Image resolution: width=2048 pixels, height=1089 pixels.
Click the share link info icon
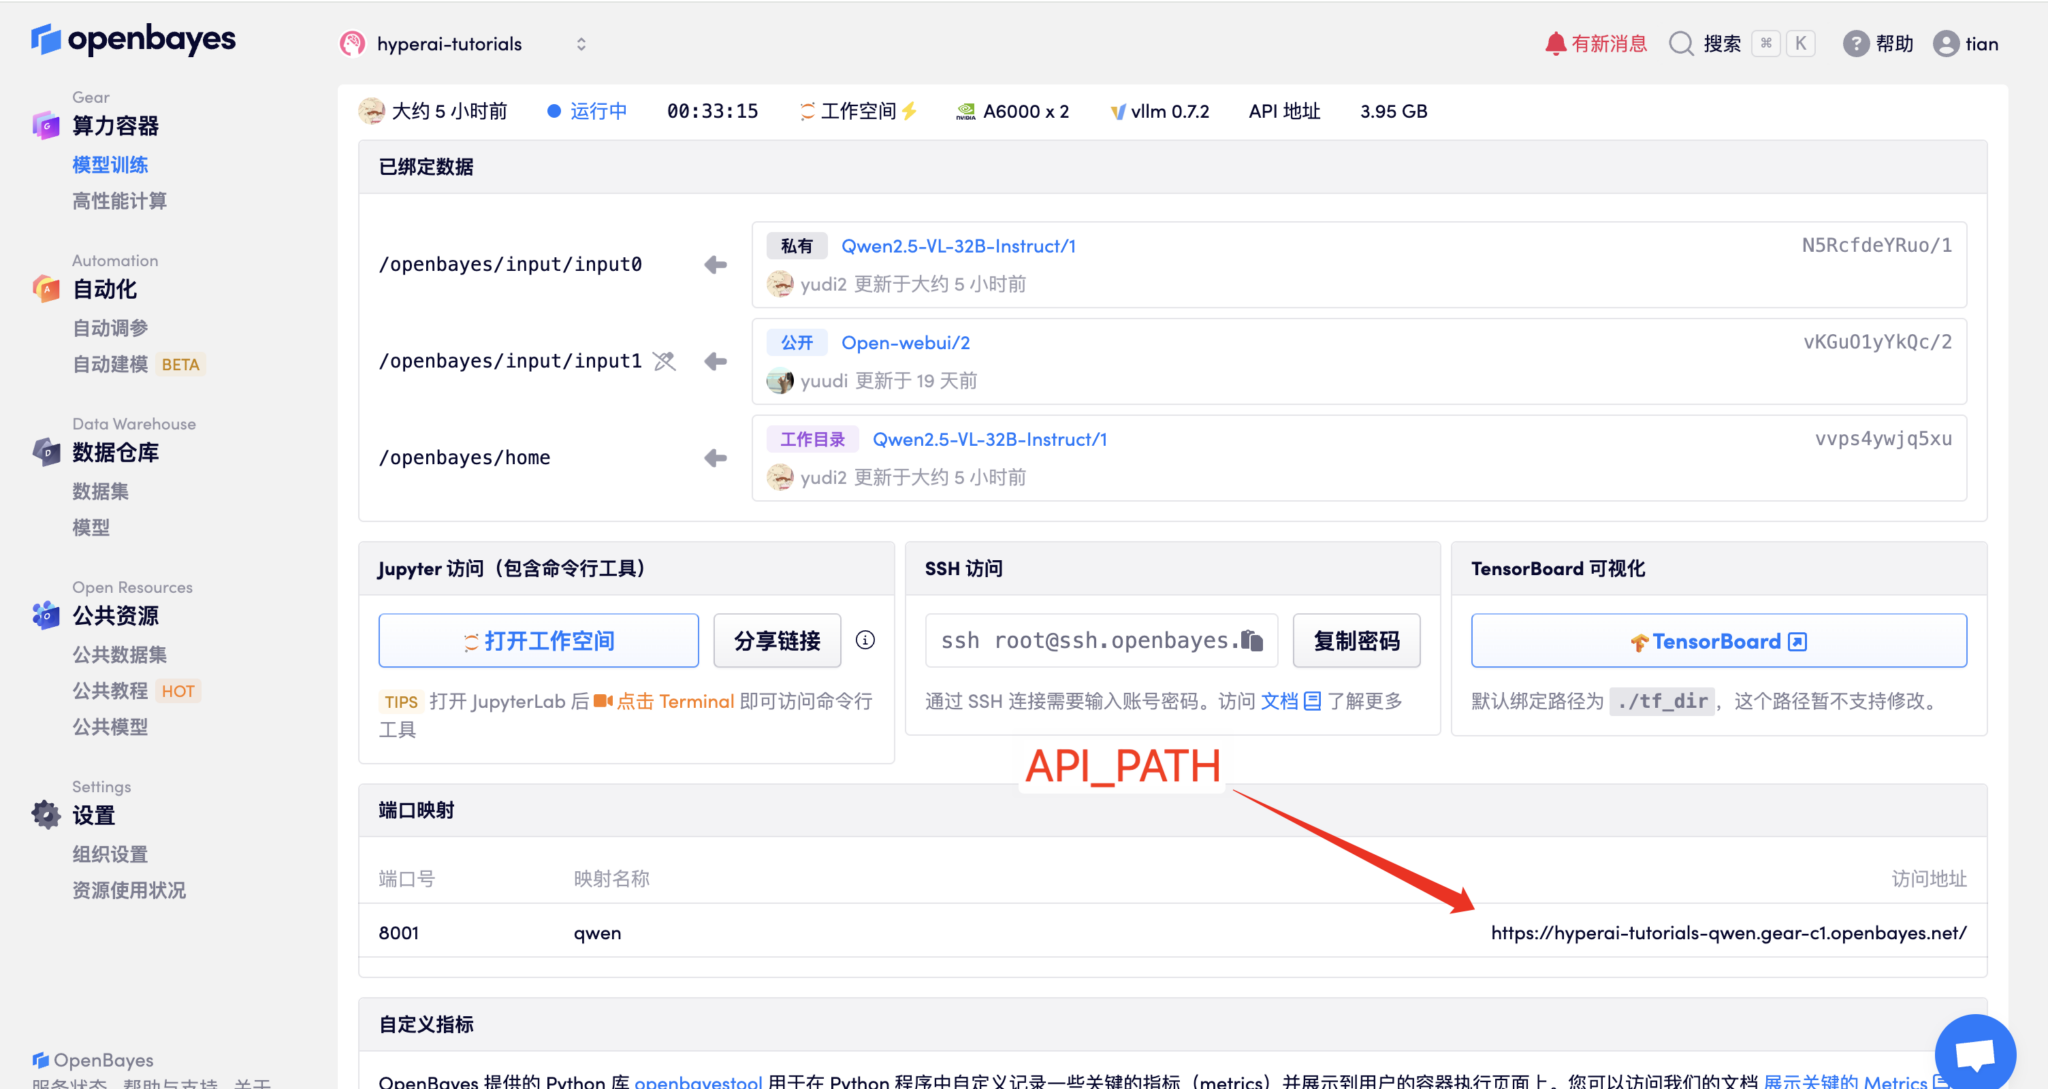pos(866,640)
